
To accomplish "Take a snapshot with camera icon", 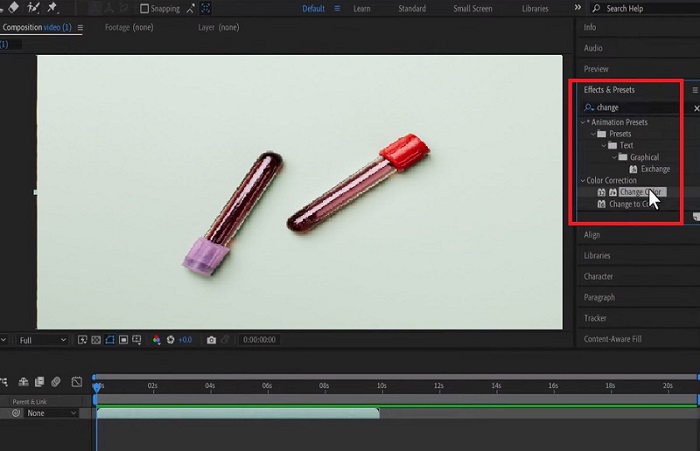I will [212, 340].
